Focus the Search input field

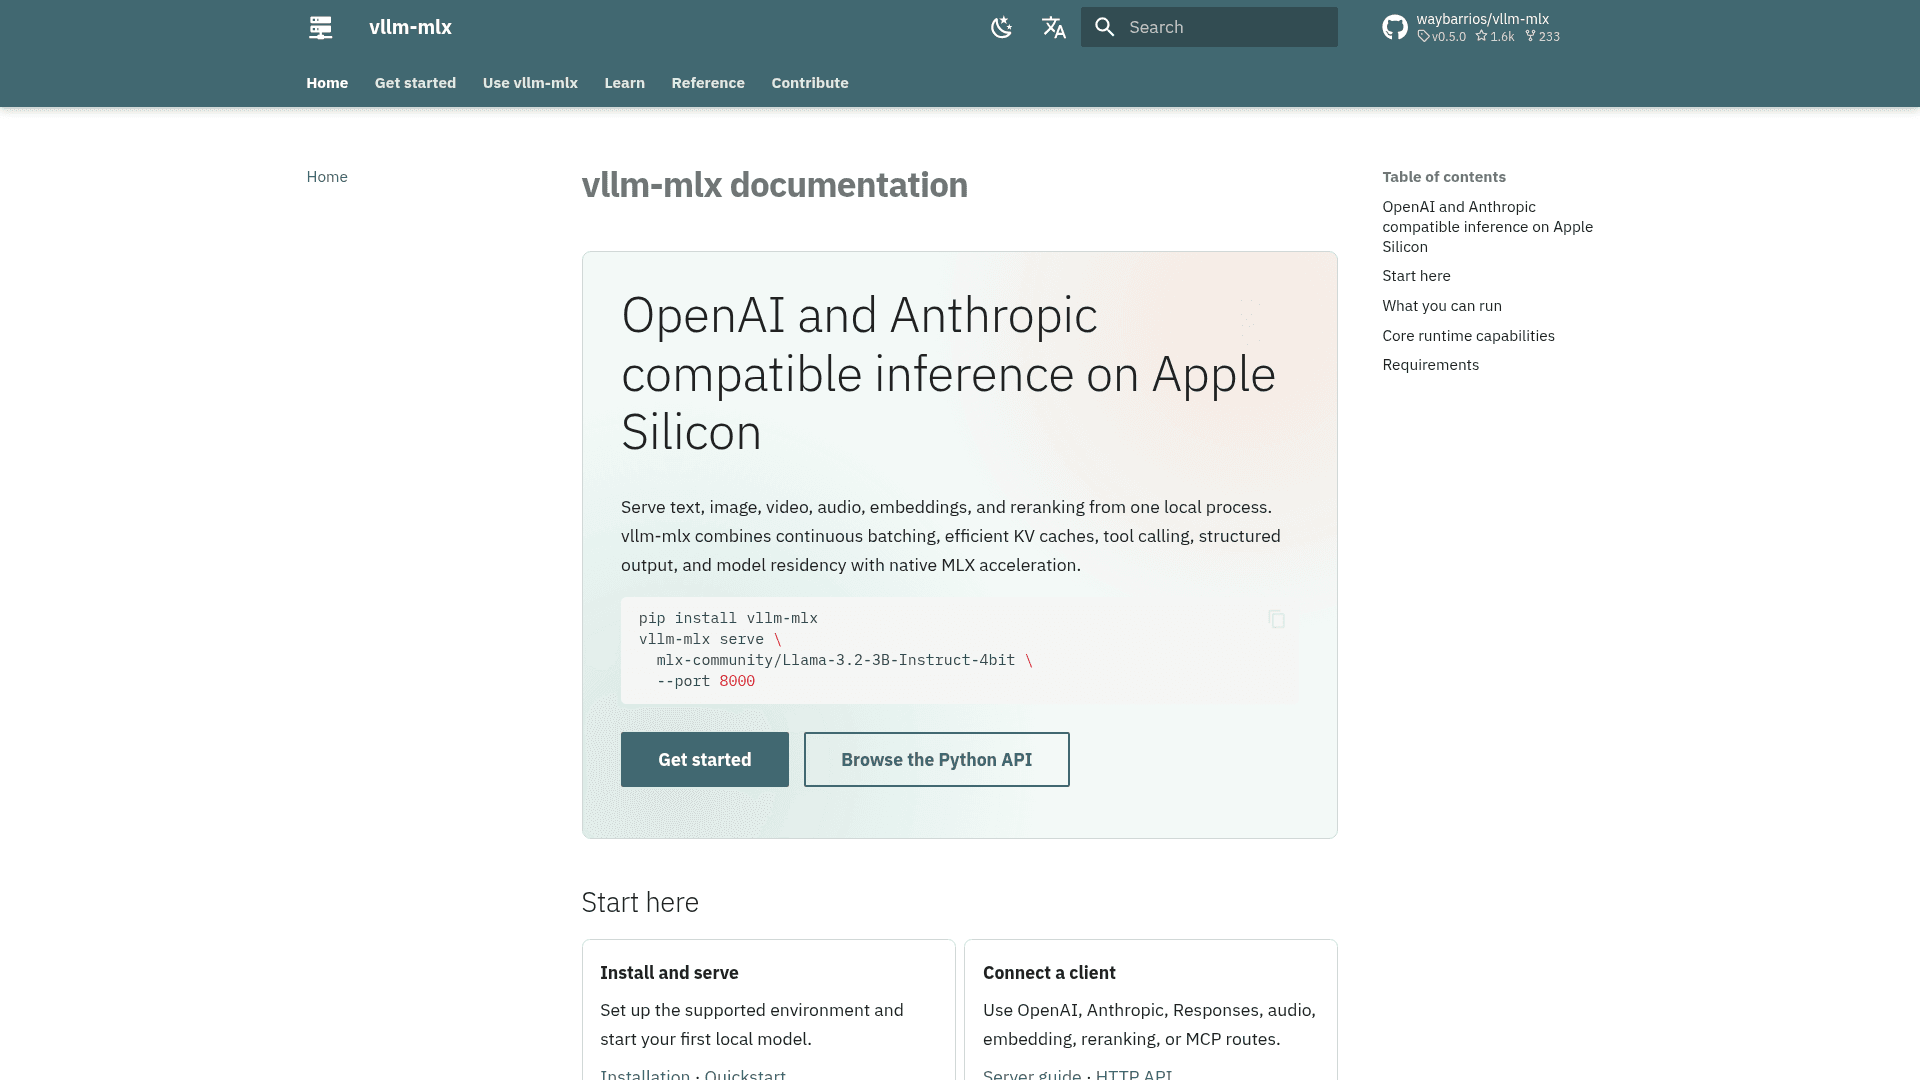click(x=1209, y=27)
